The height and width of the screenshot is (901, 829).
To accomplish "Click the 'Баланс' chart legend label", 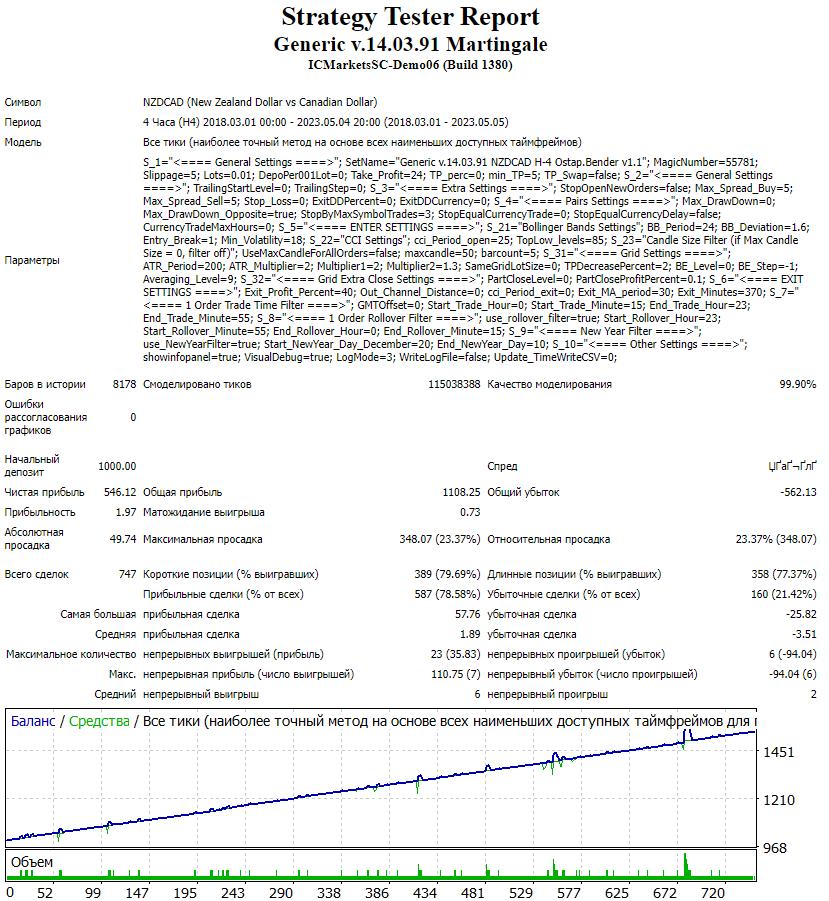I will coord(33,721).
